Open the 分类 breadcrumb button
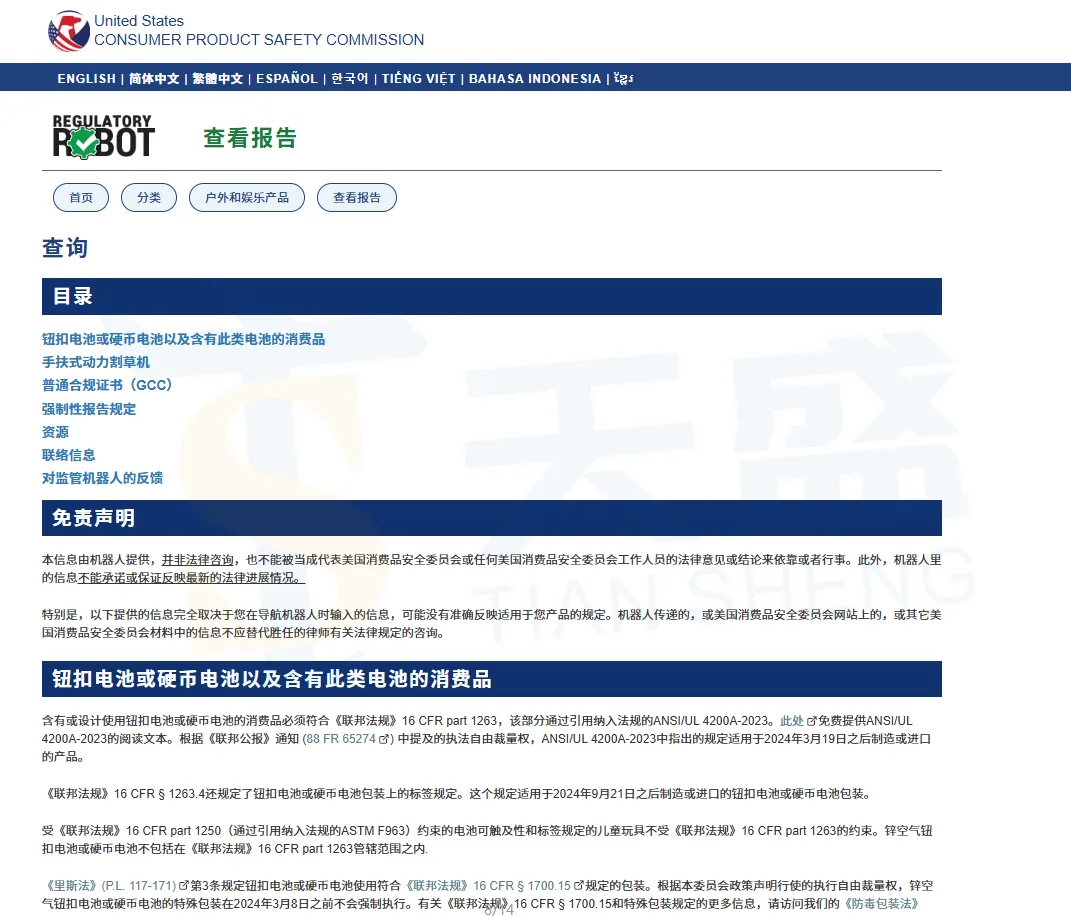 click(x=149, y=197)
